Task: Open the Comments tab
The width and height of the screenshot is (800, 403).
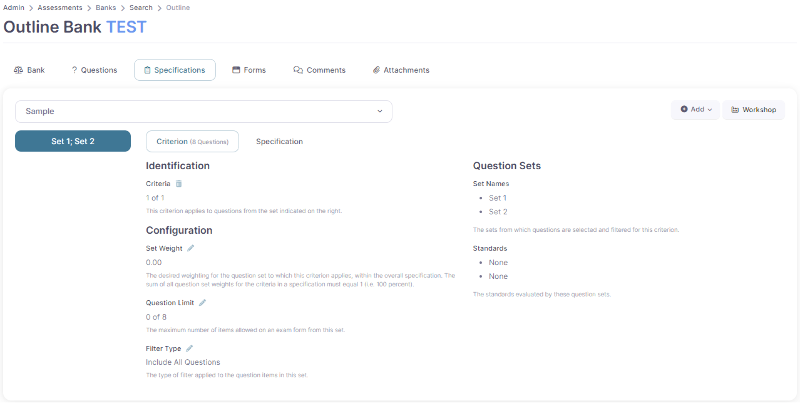Action: (319, 70)
